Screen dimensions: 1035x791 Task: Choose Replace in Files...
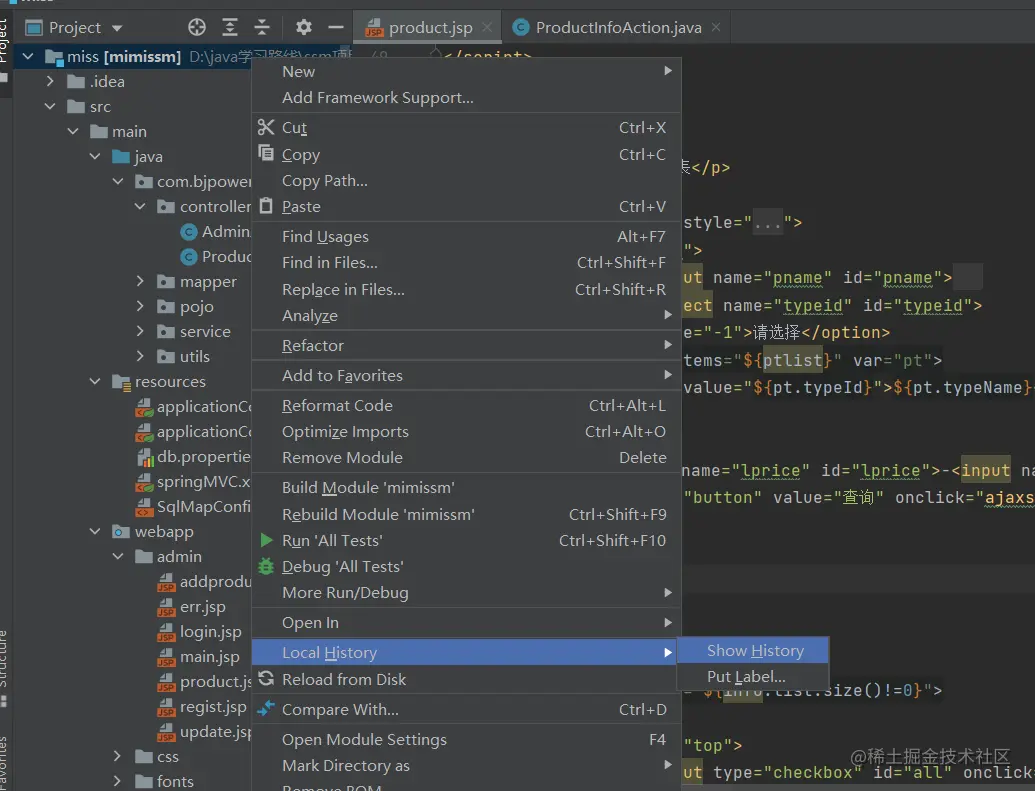[466, 289]
